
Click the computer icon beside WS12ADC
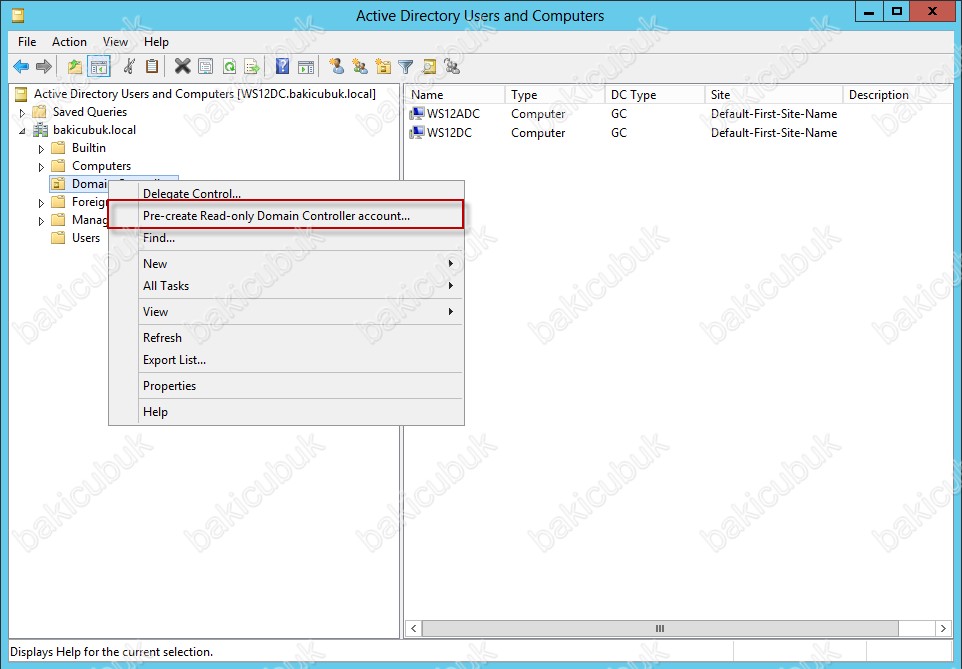click(417, 114)
